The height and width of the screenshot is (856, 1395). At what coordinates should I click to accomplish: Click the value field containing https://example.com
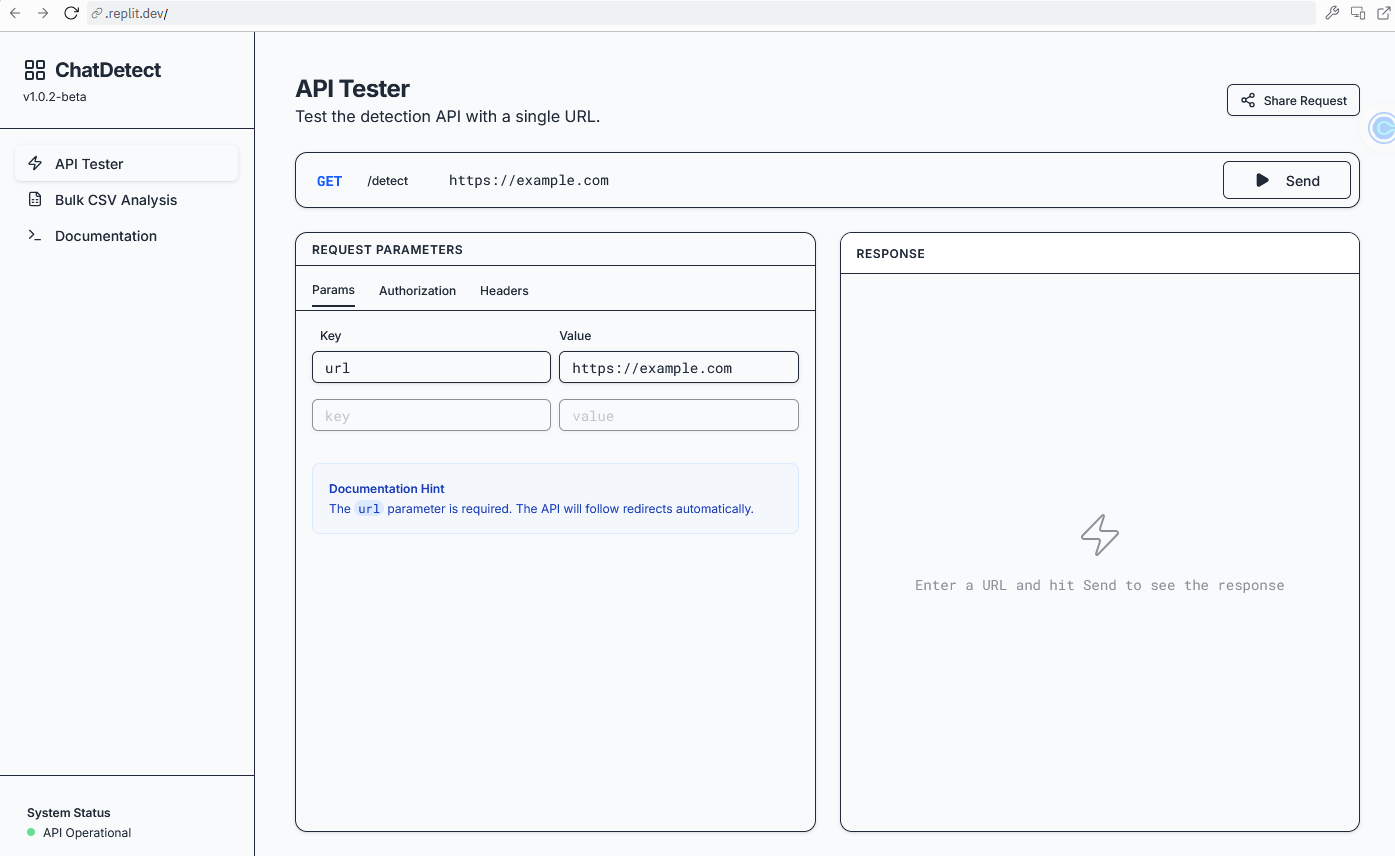click(x=678, y=367)
